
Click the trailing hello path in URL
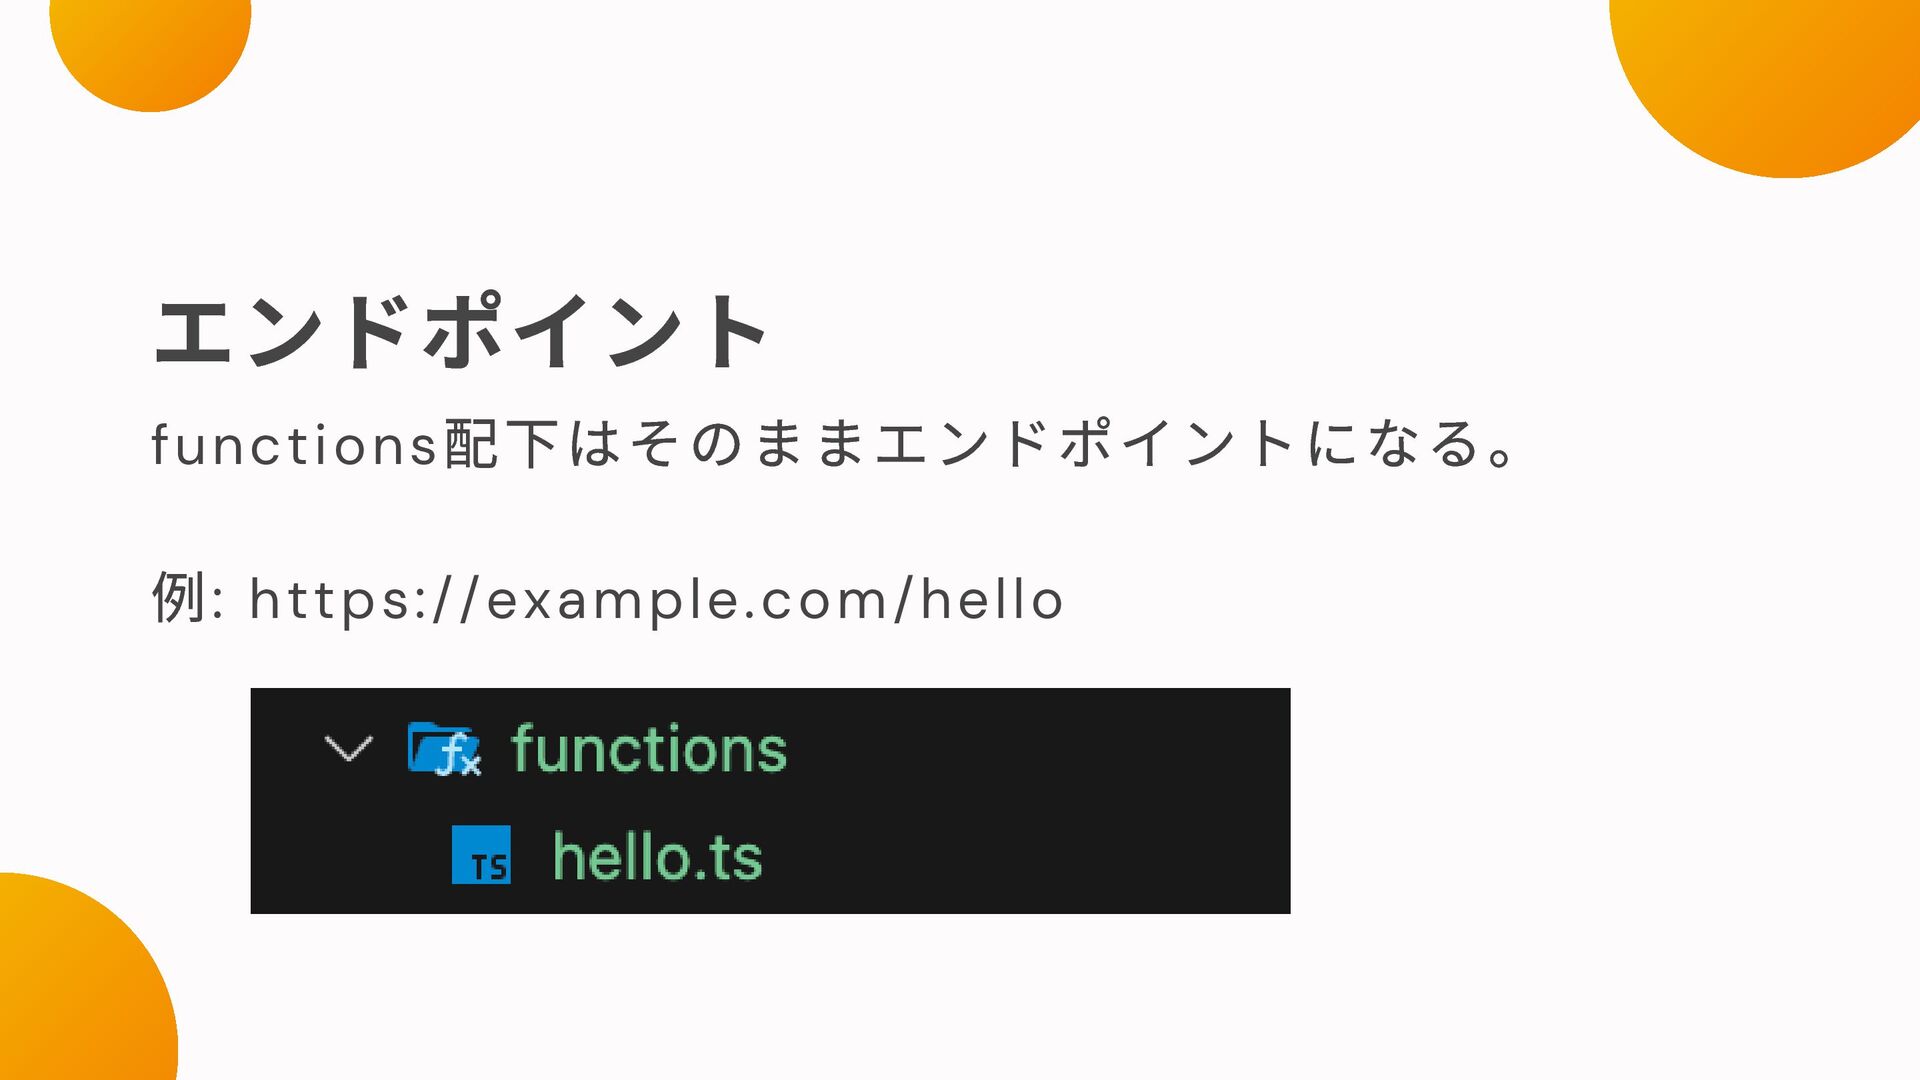pyautogui.click(x=991, y=600)
